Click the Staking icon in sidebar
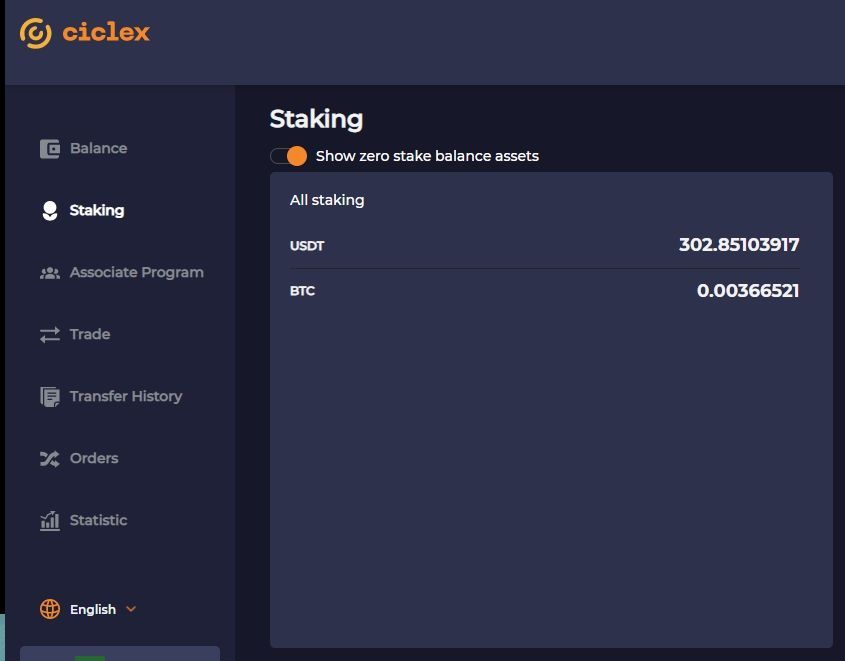This screenshot has height=661, width=845. click(x=49, y=211)
